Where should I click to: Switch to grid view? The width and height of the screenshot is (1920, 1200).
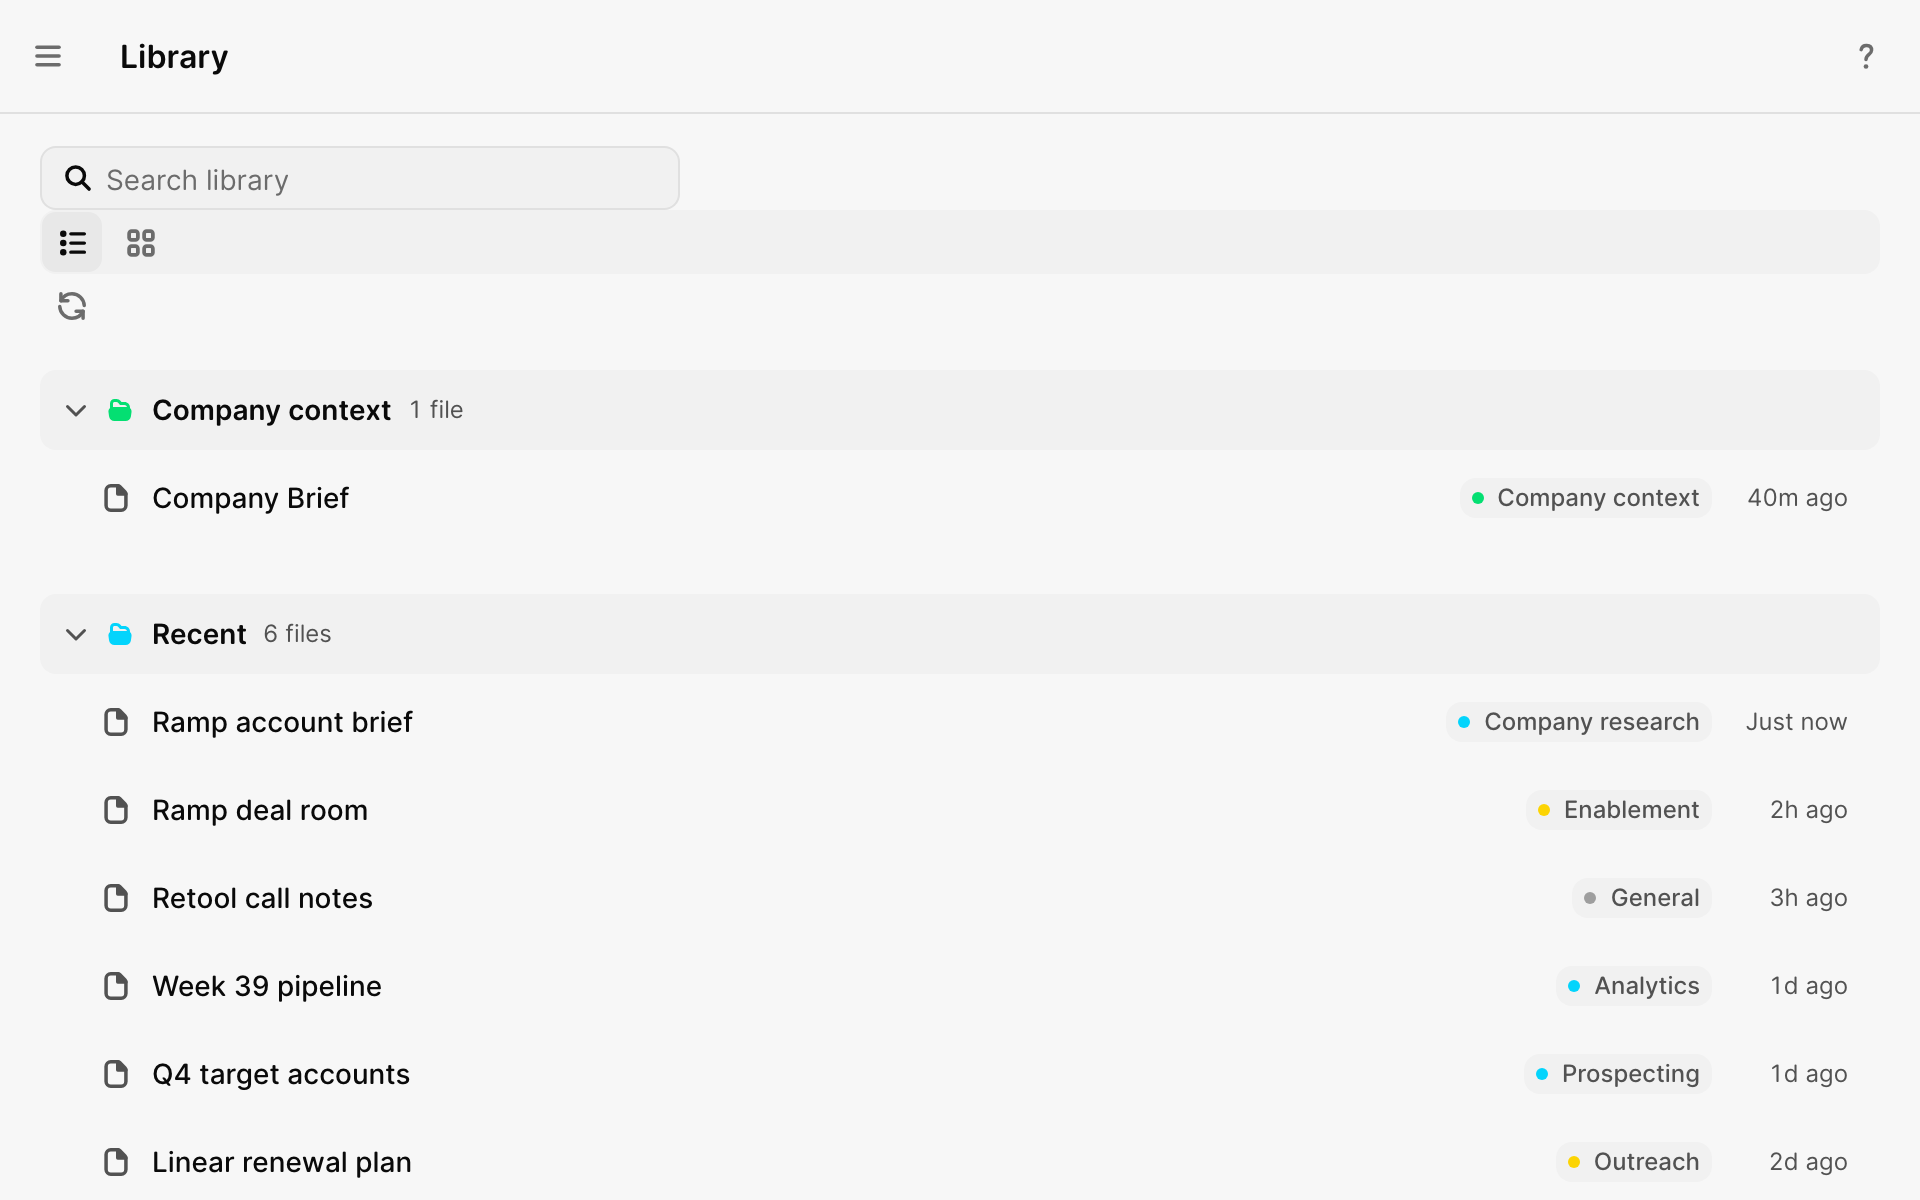pyautogui.click(x=141, y=242)
